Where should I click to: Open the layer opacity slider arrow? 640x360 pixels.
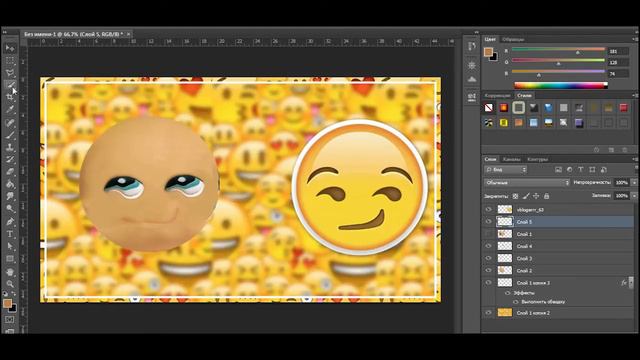click(634, 183)
